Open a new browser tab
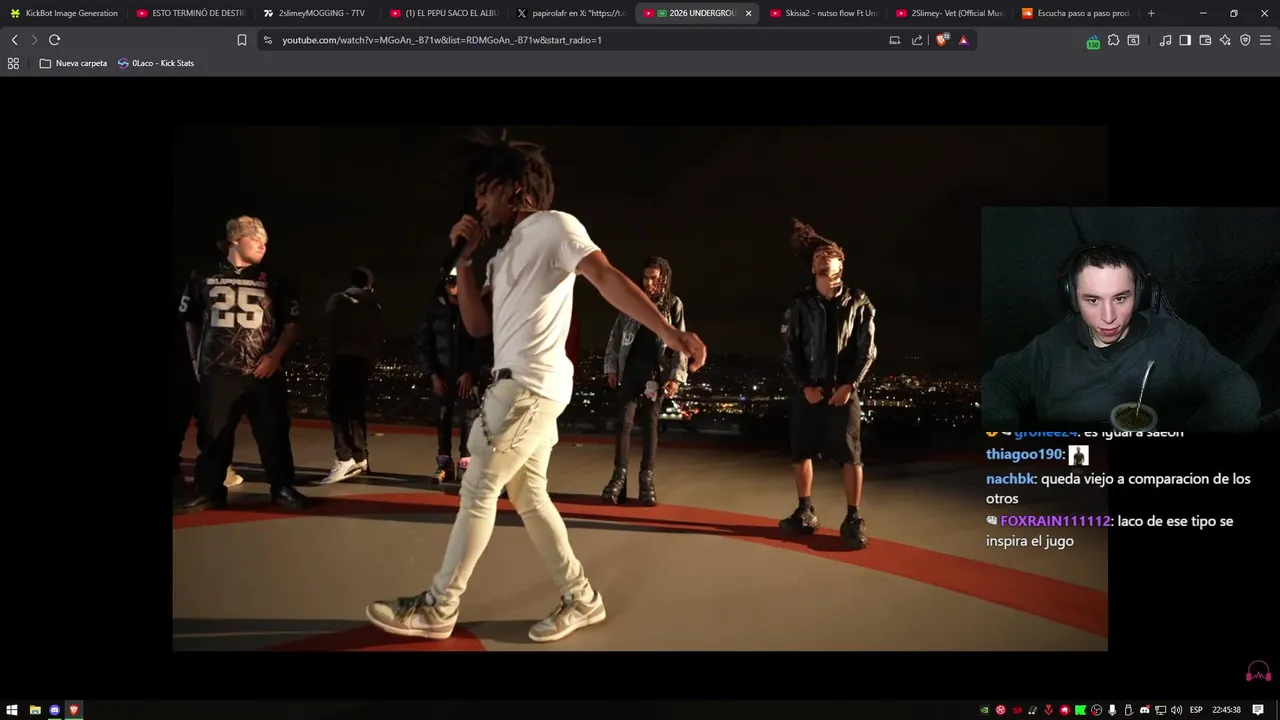Viewport: 1280px width, 720px height. 1151,13
